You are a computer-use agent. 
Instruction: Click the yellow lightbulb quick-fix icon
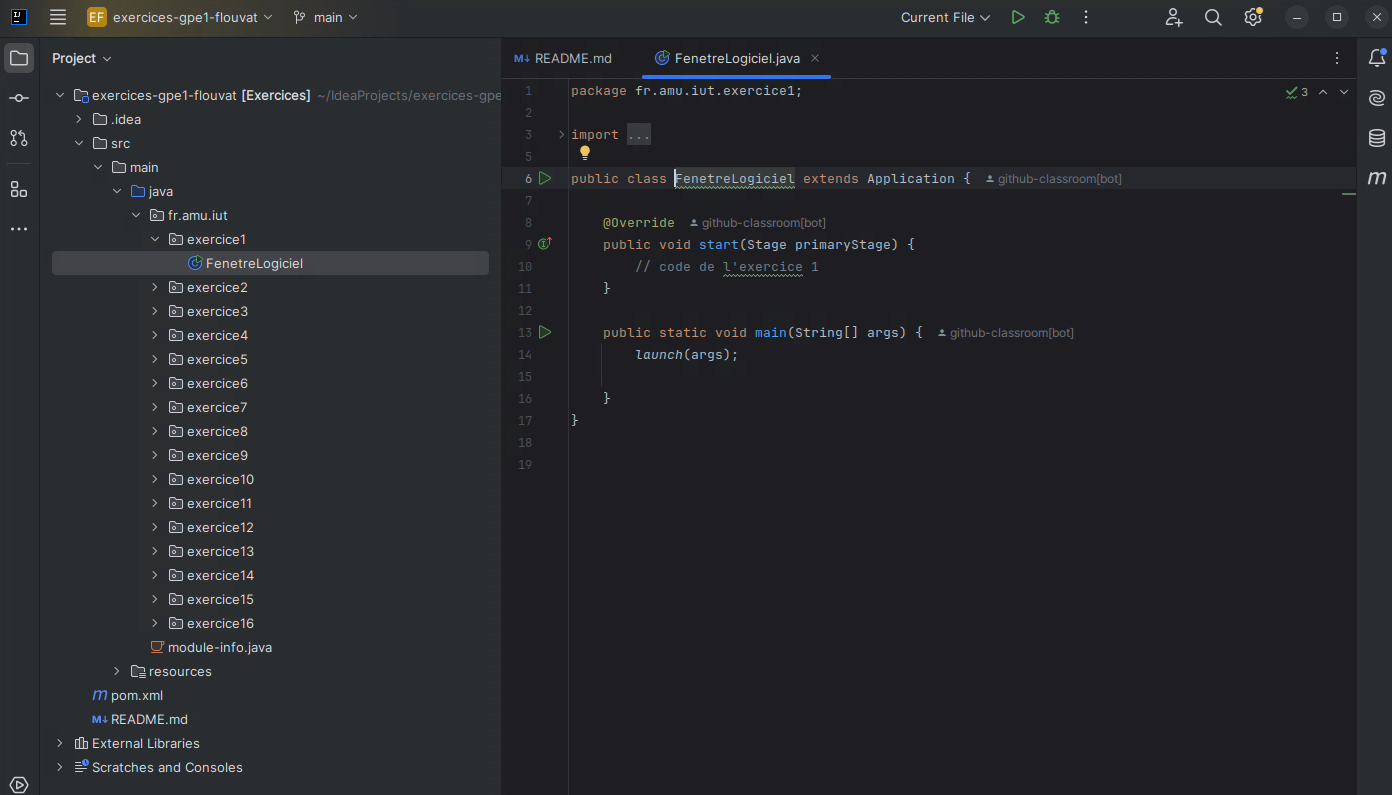[585, 153]
